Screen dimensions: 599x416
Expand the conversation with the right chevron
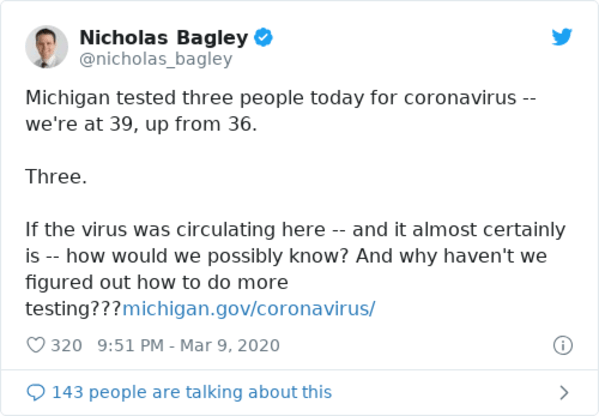(x=564, y=392)
